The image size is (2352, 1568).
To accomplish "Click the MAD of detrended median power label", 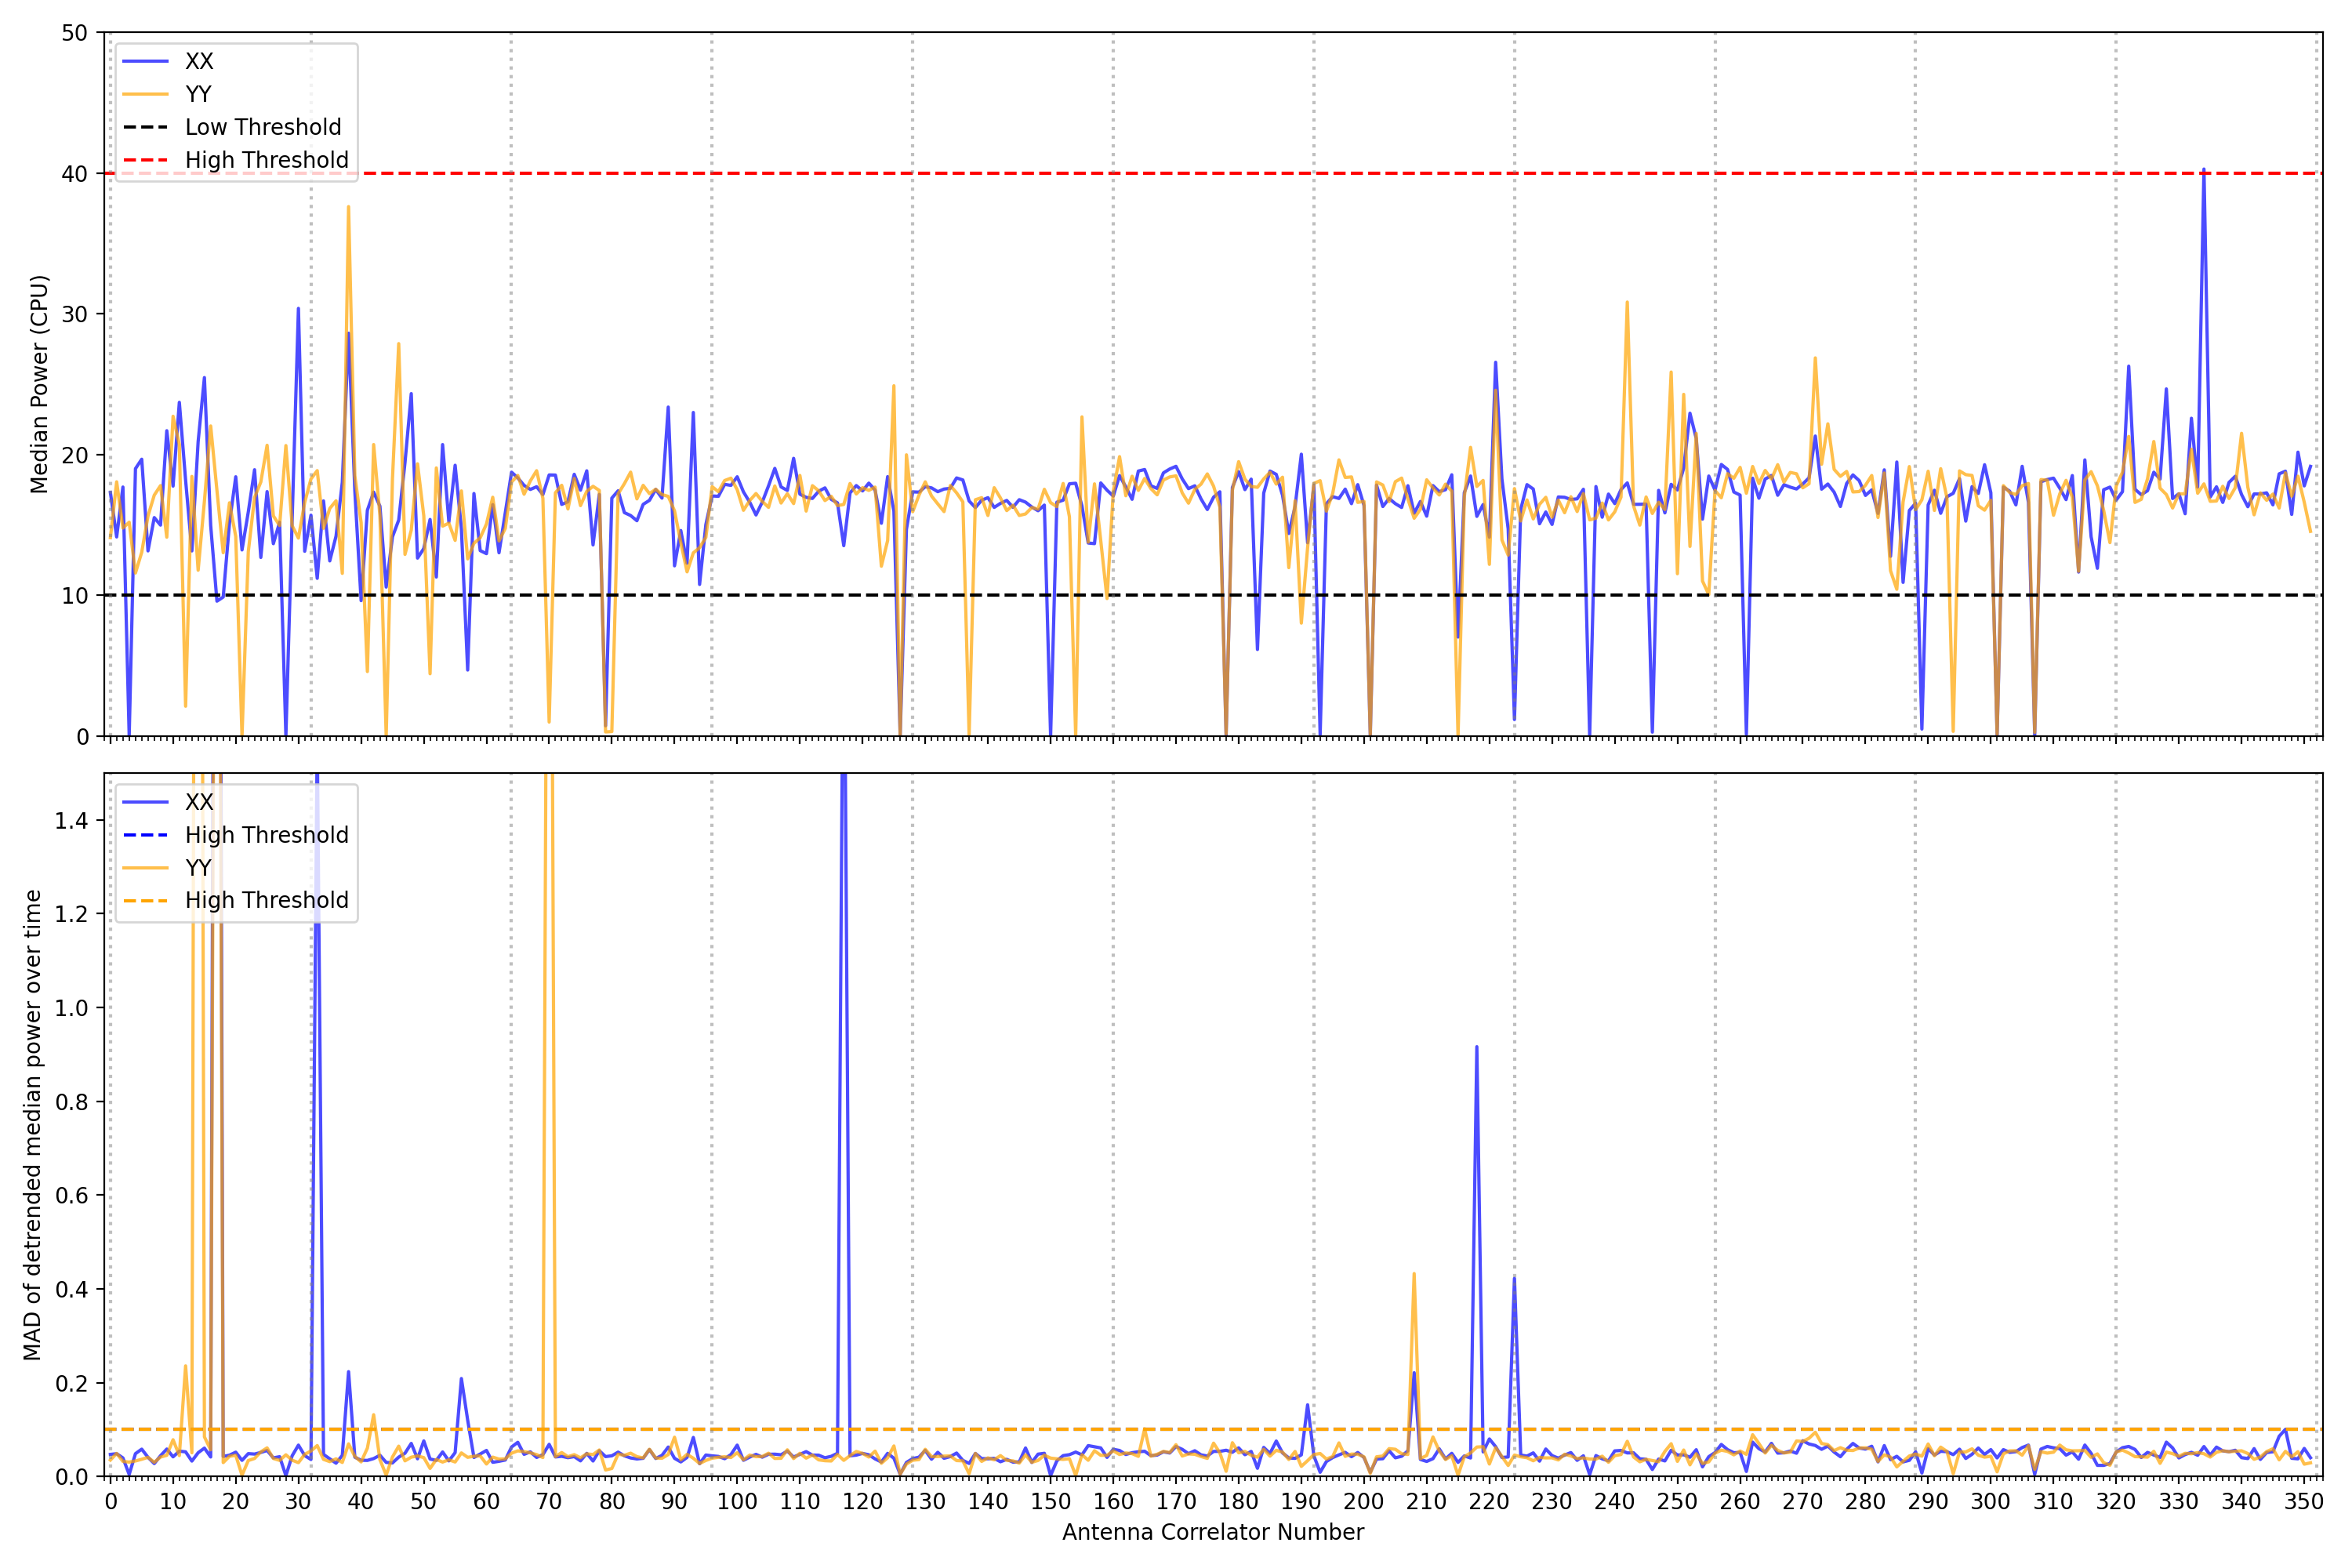I will (x=32, y=1124).
